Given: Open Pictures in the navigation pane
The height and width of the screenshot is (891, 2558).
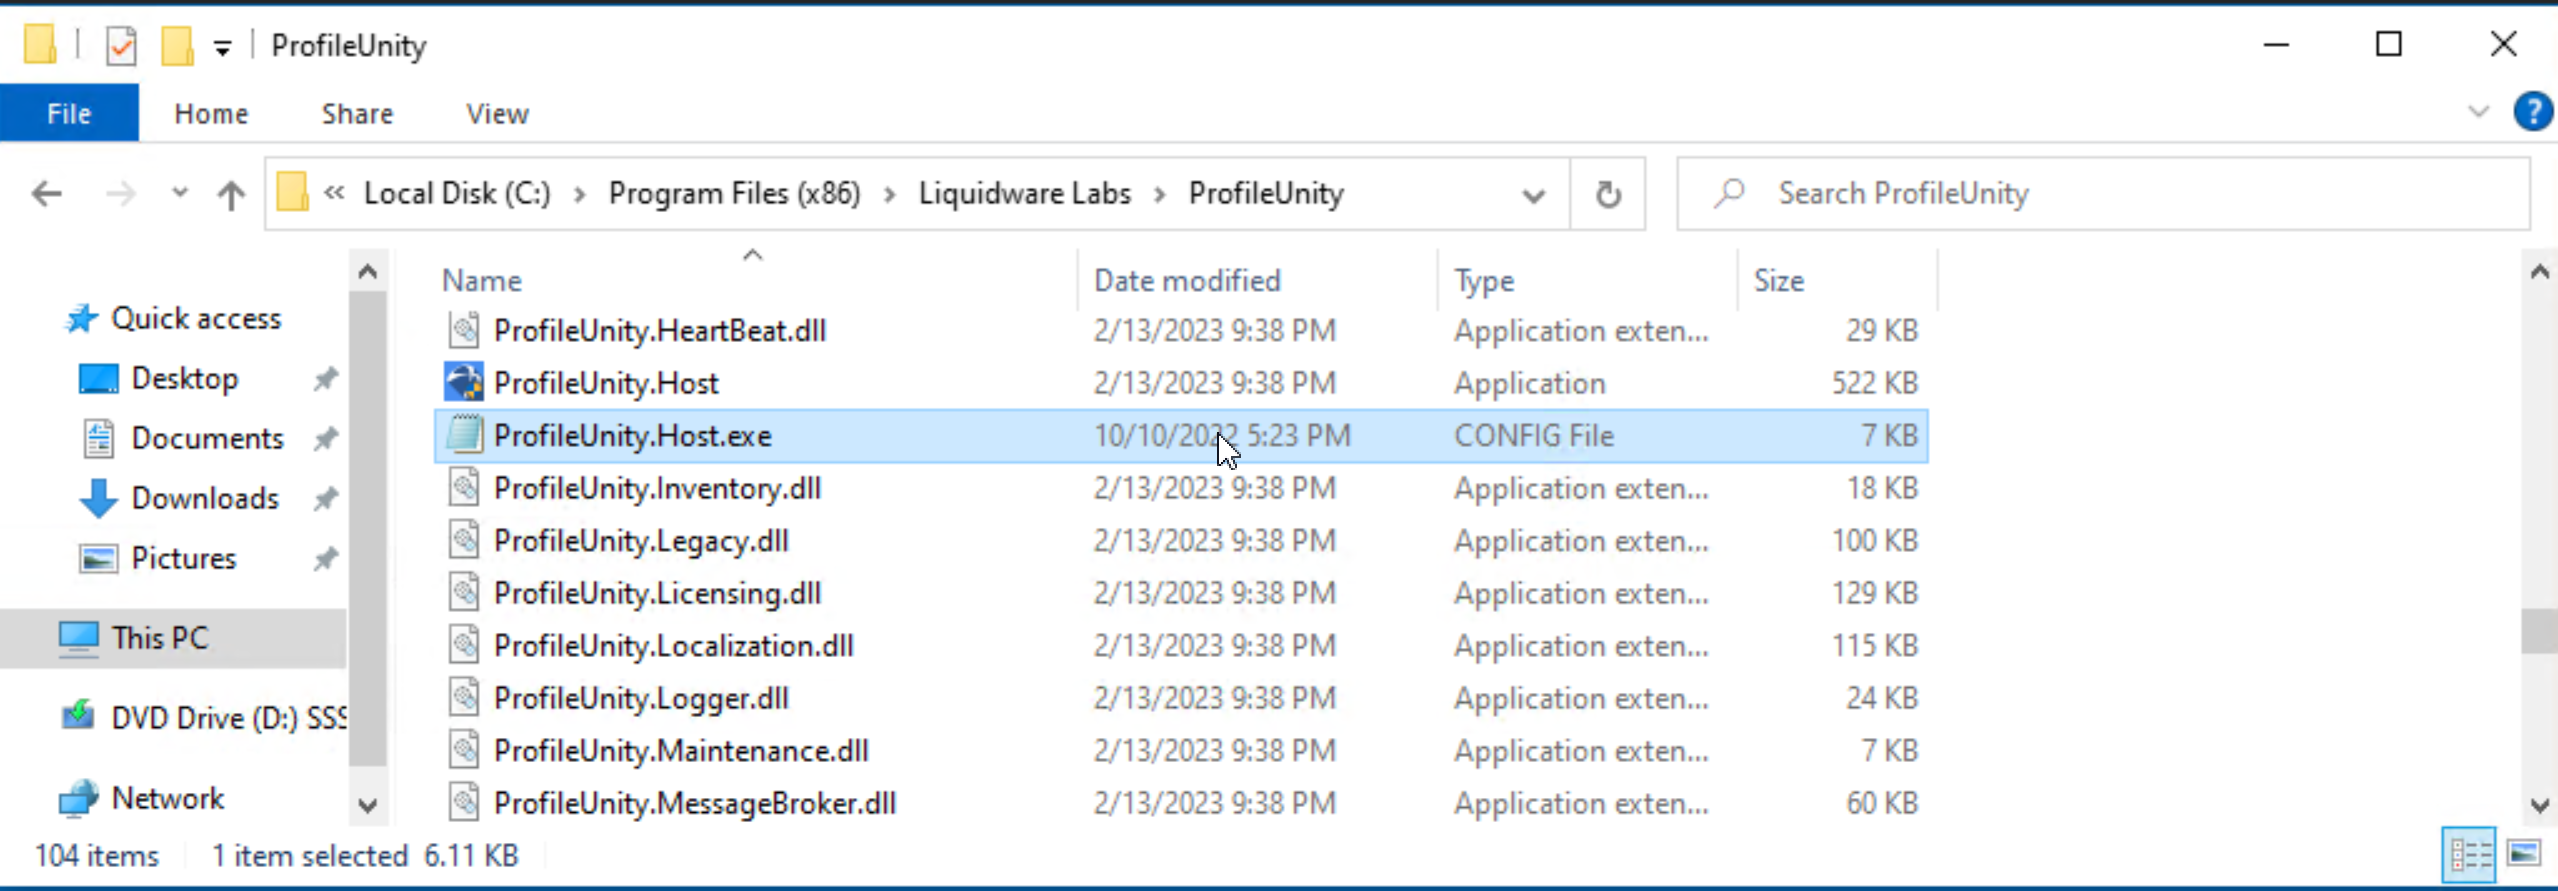Looking at the screenshot, I should click(183, 558).
